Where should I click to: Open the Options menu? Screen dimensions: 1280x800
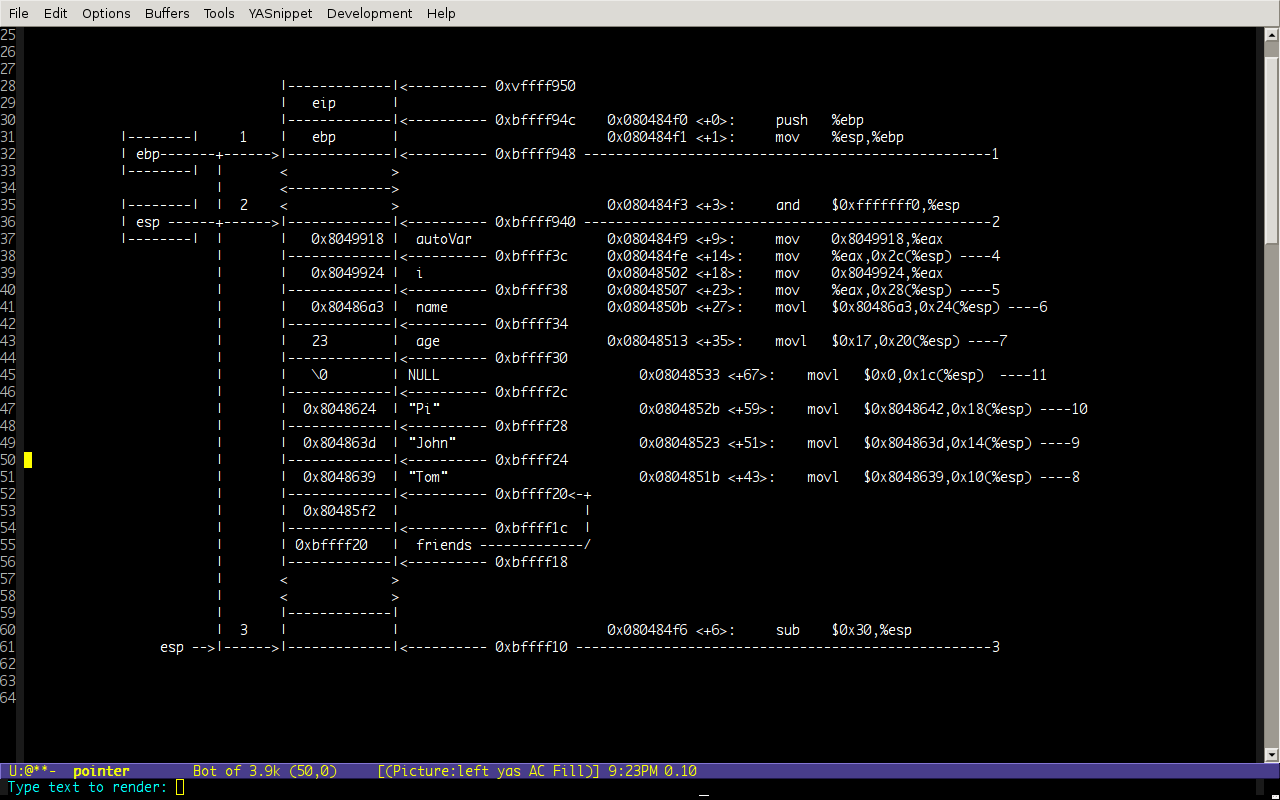pyautogui.click(x=106, y=13)
